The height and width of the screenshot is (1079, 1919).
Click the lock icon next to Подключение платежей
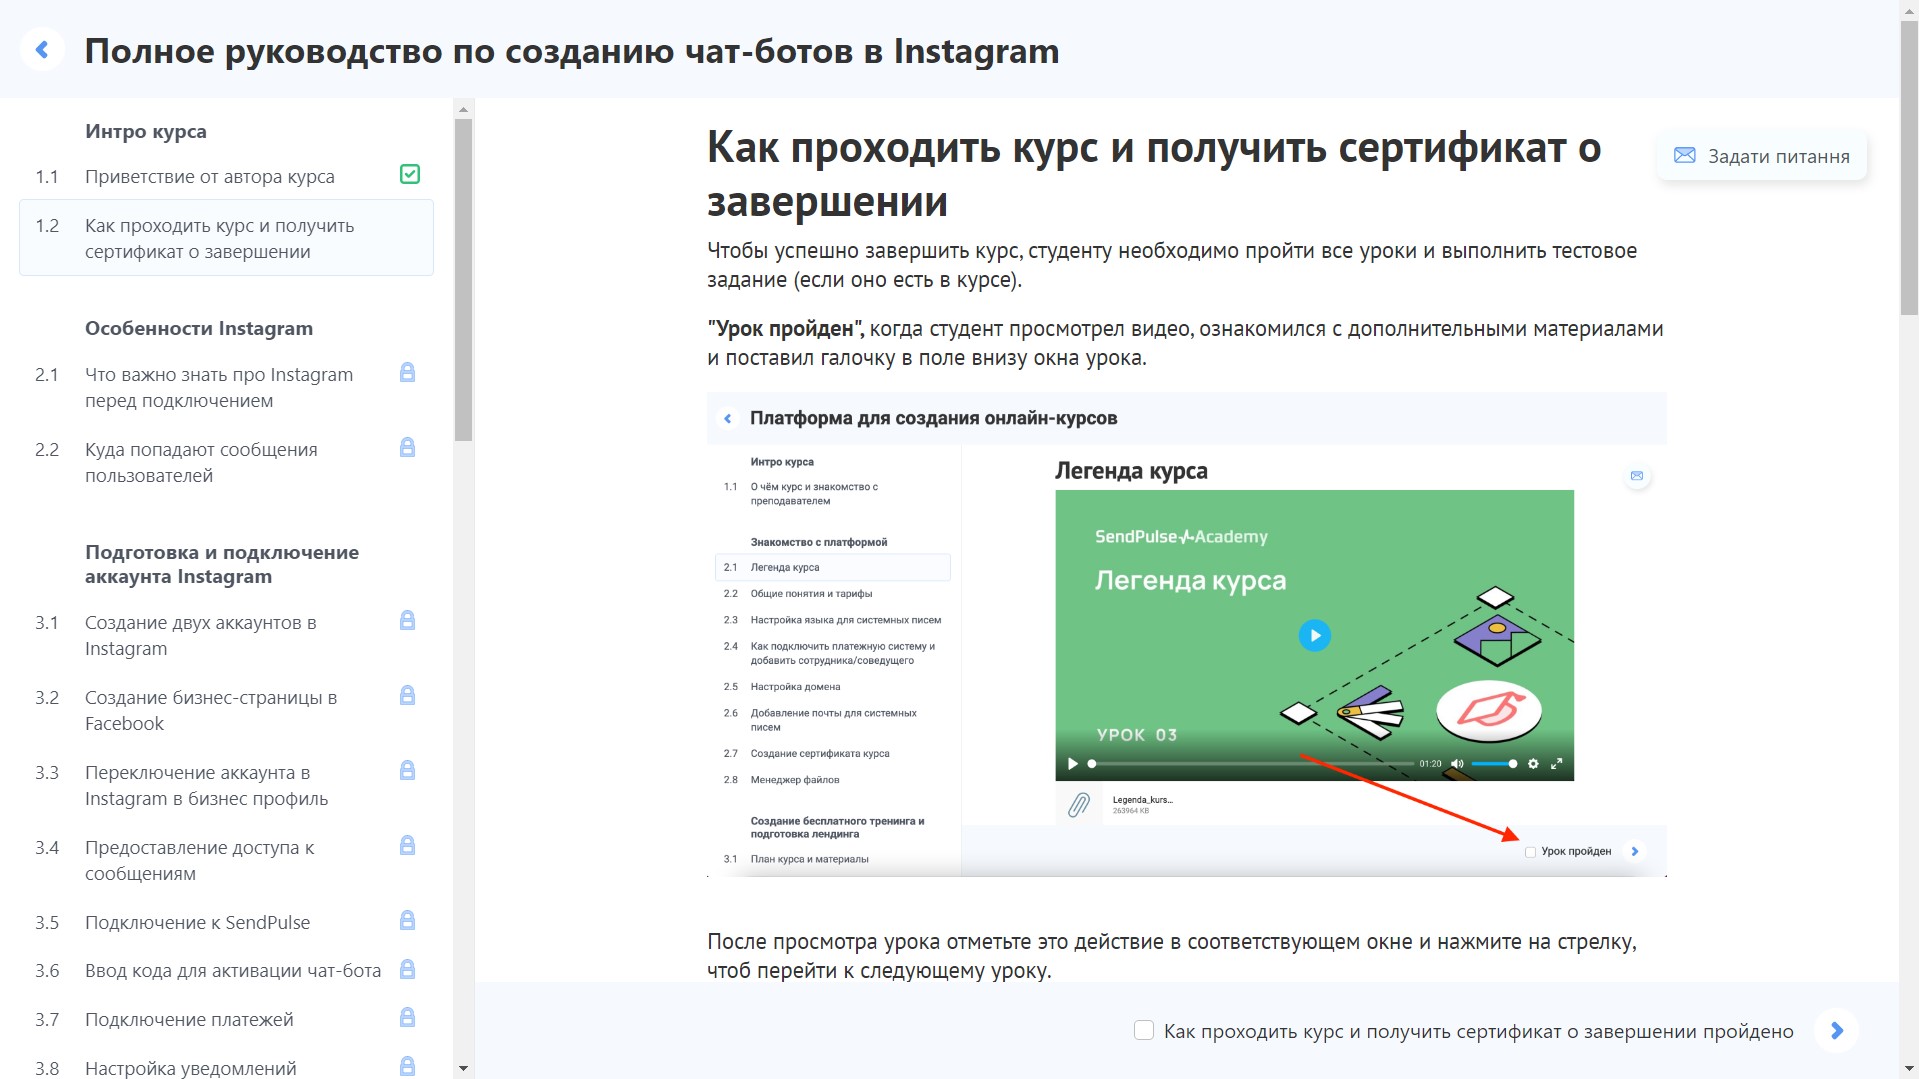[x=407, y=1018]
